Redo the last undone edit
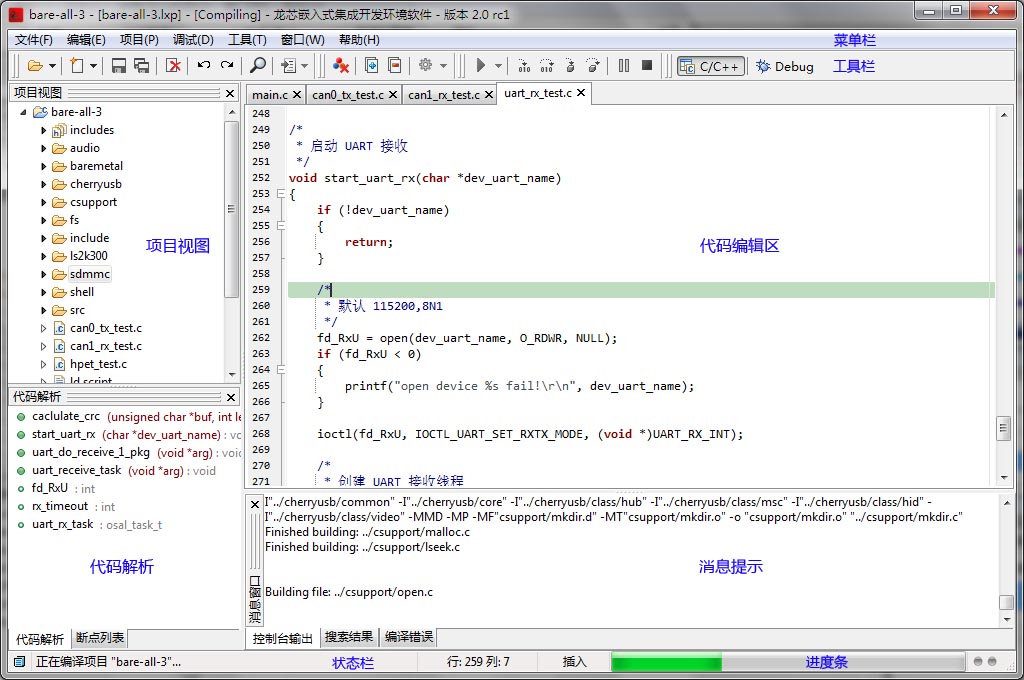Screen dimensions: 1024x680 [x=227, y=65]
